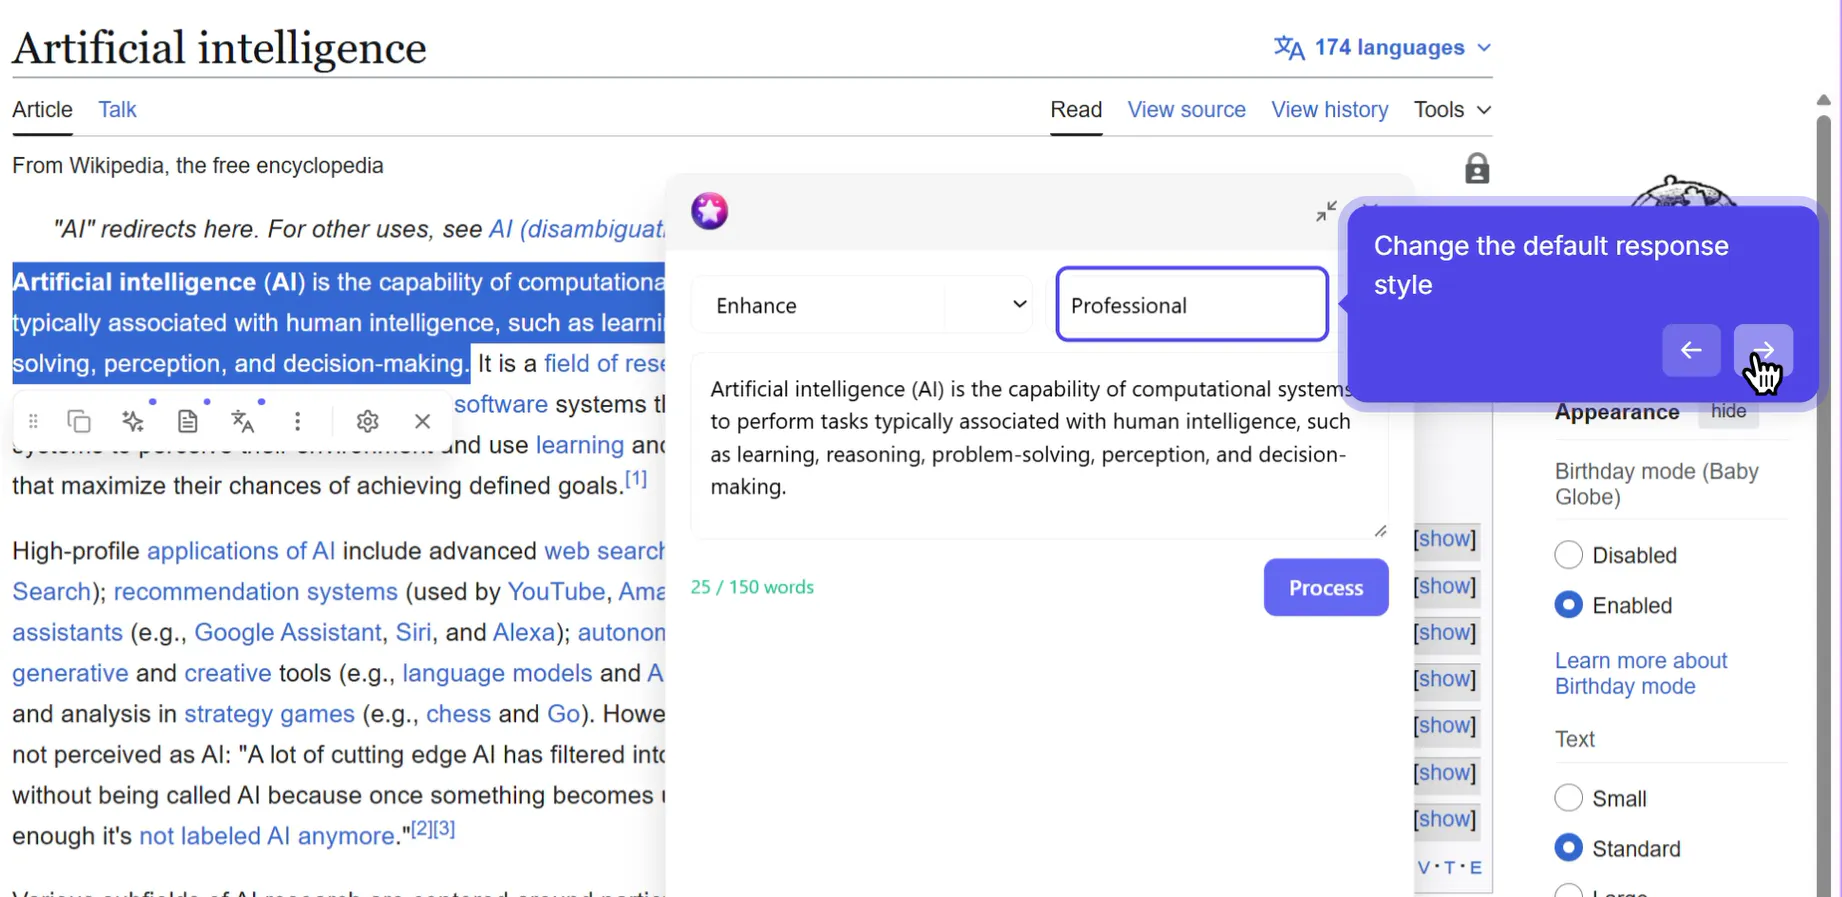The height and width of the screenshot is (897, 1842).
Task: Click the Professional response style field
Action: pos(1192,305)
